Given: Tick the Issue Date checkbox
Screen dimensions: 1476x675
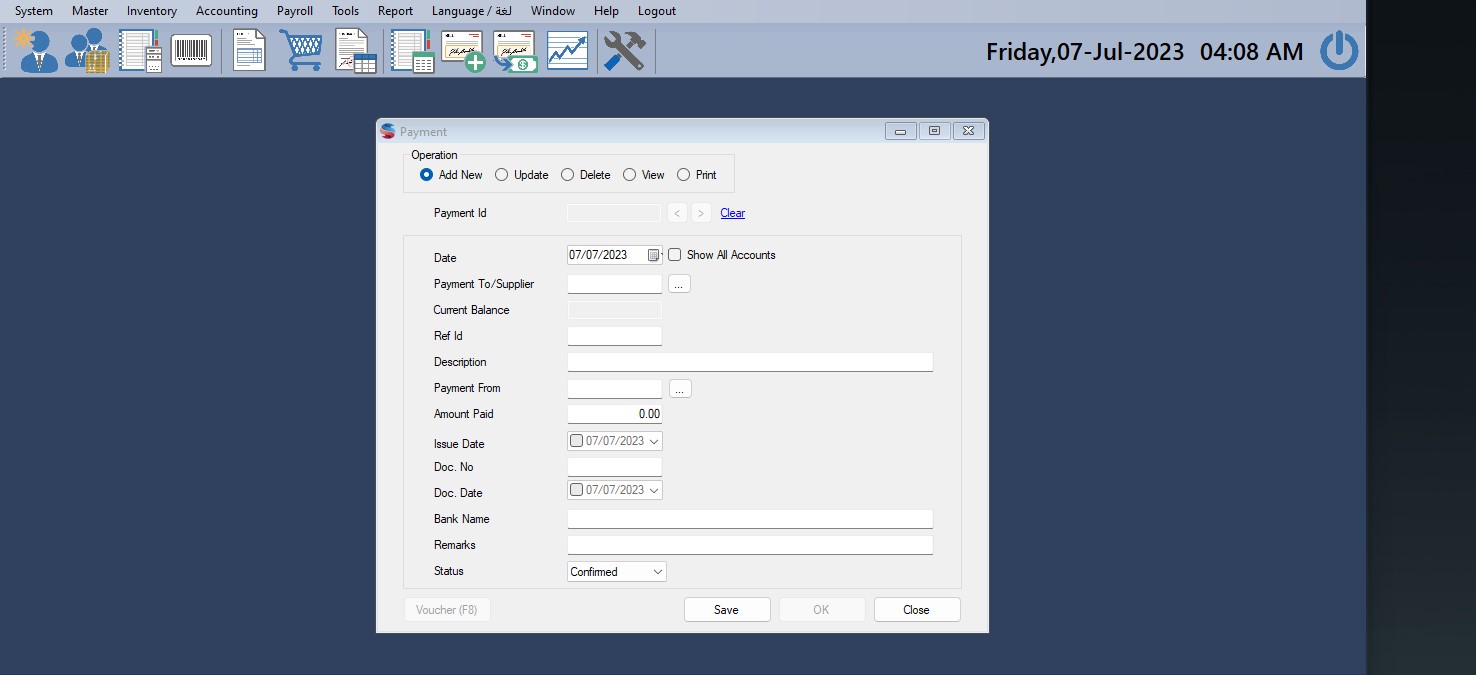Looking at the screenshot, I should coord(576,441).
